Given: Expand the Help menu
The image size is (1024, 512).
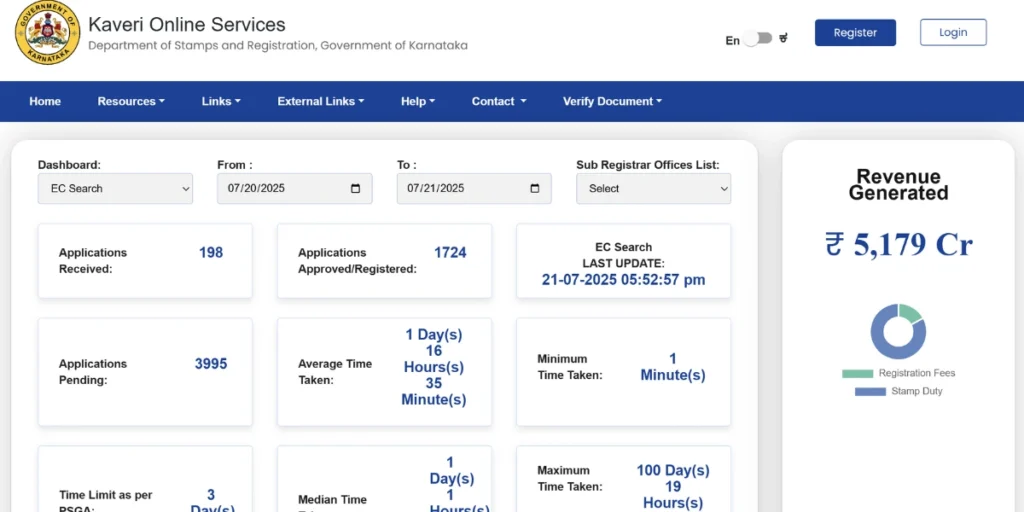Looking at the screenshot, I should click(417, 101).
